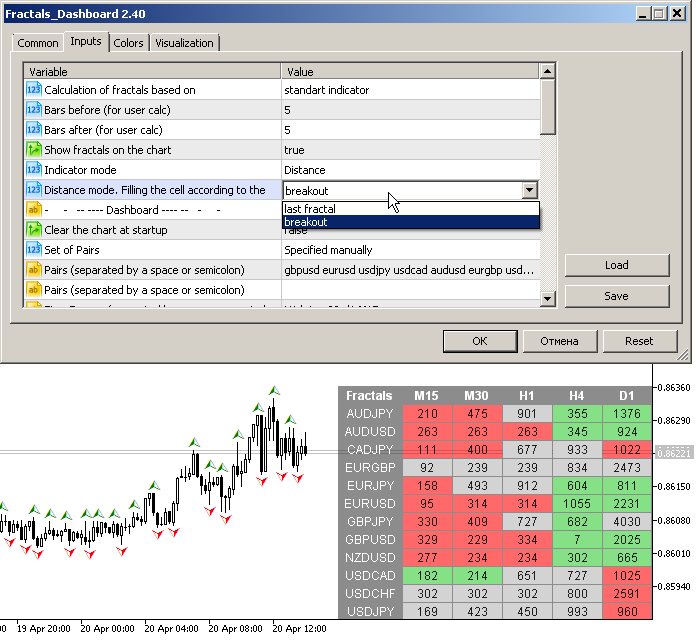Click the 'true' value of Show fractals
The width and height of the screenshot is (698, 640).
point(411,150)
